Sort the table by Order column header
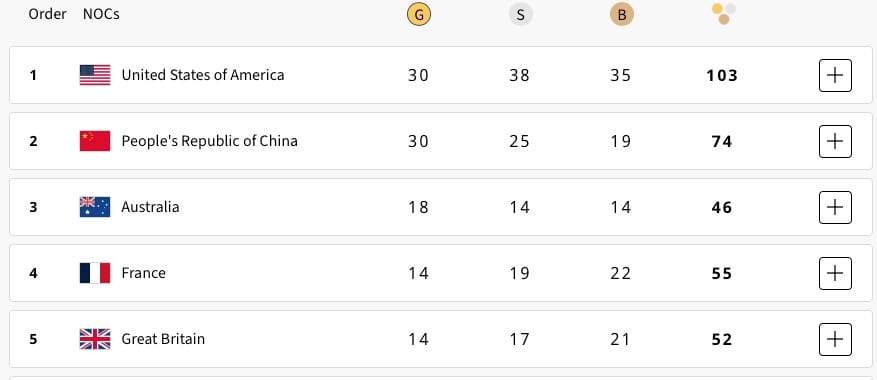This screenshot has width=877, height=380. [48, 14]
